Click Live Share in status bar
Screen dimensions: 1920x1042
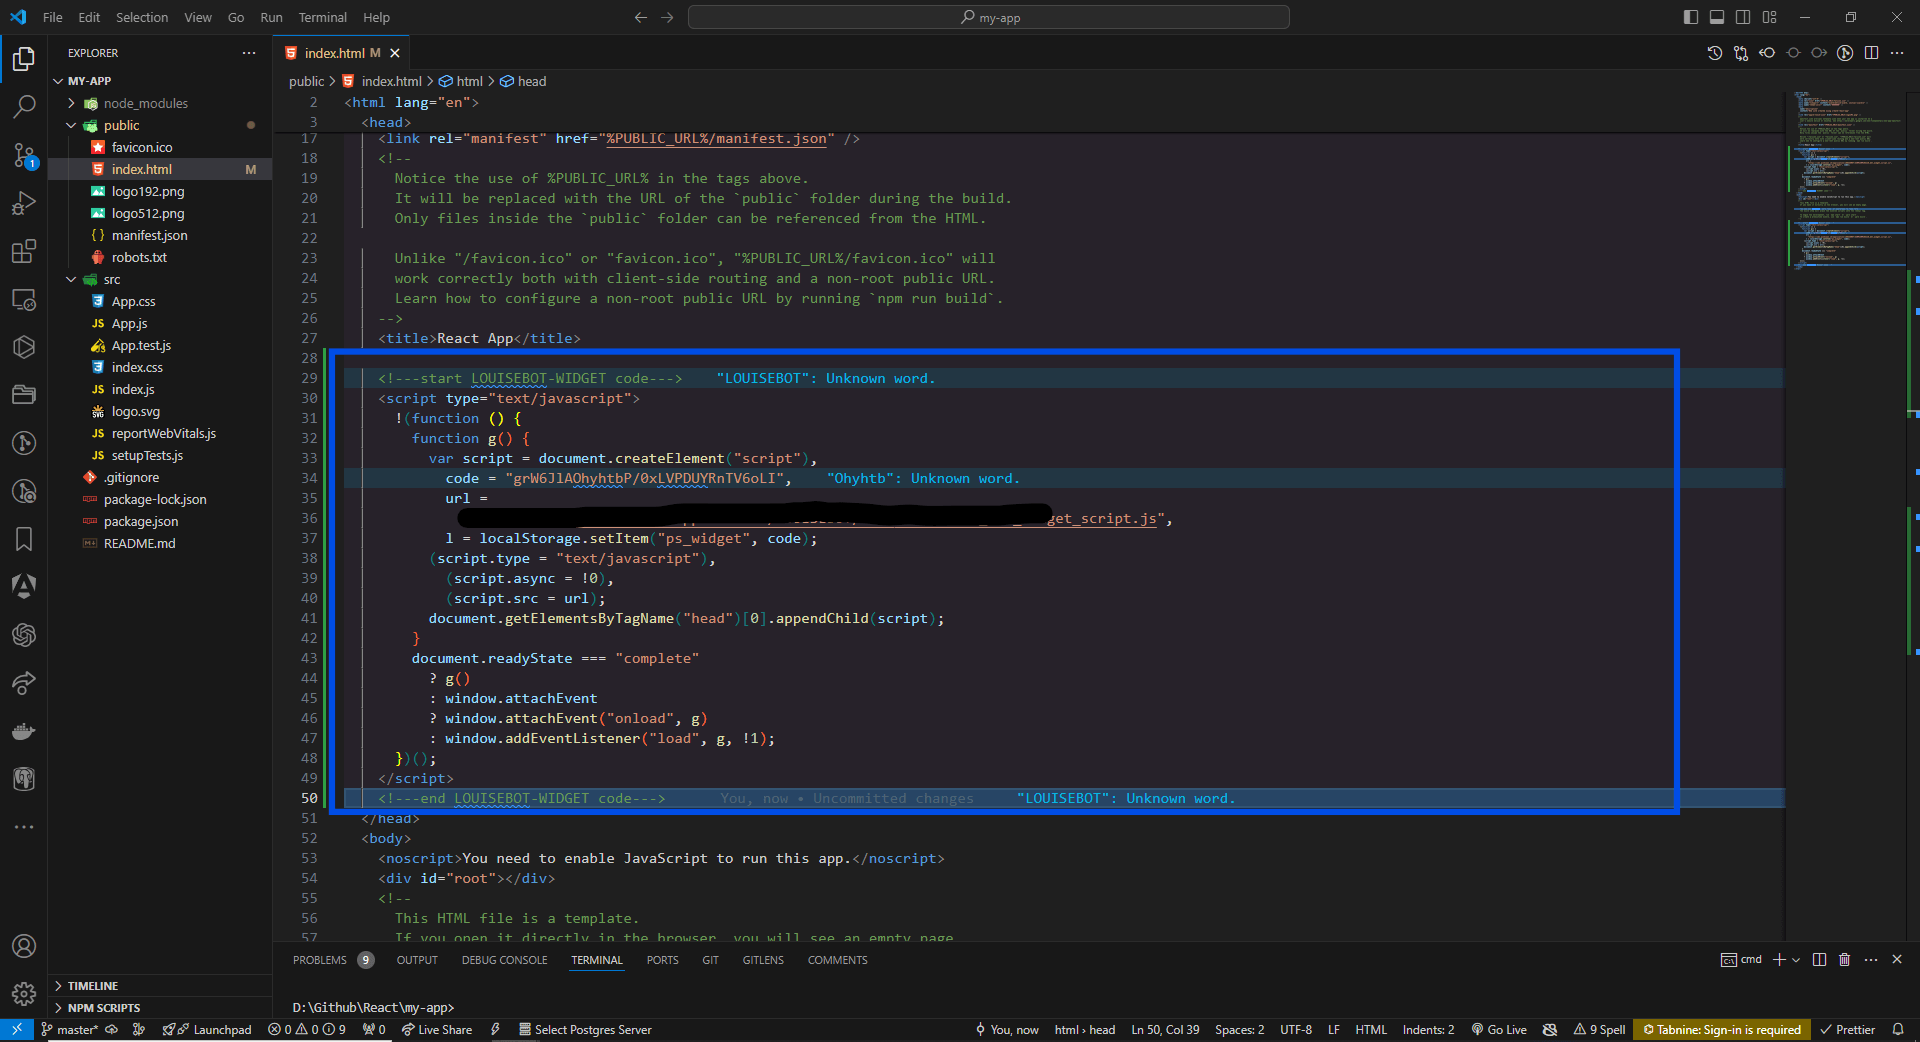pos(437,1030)
